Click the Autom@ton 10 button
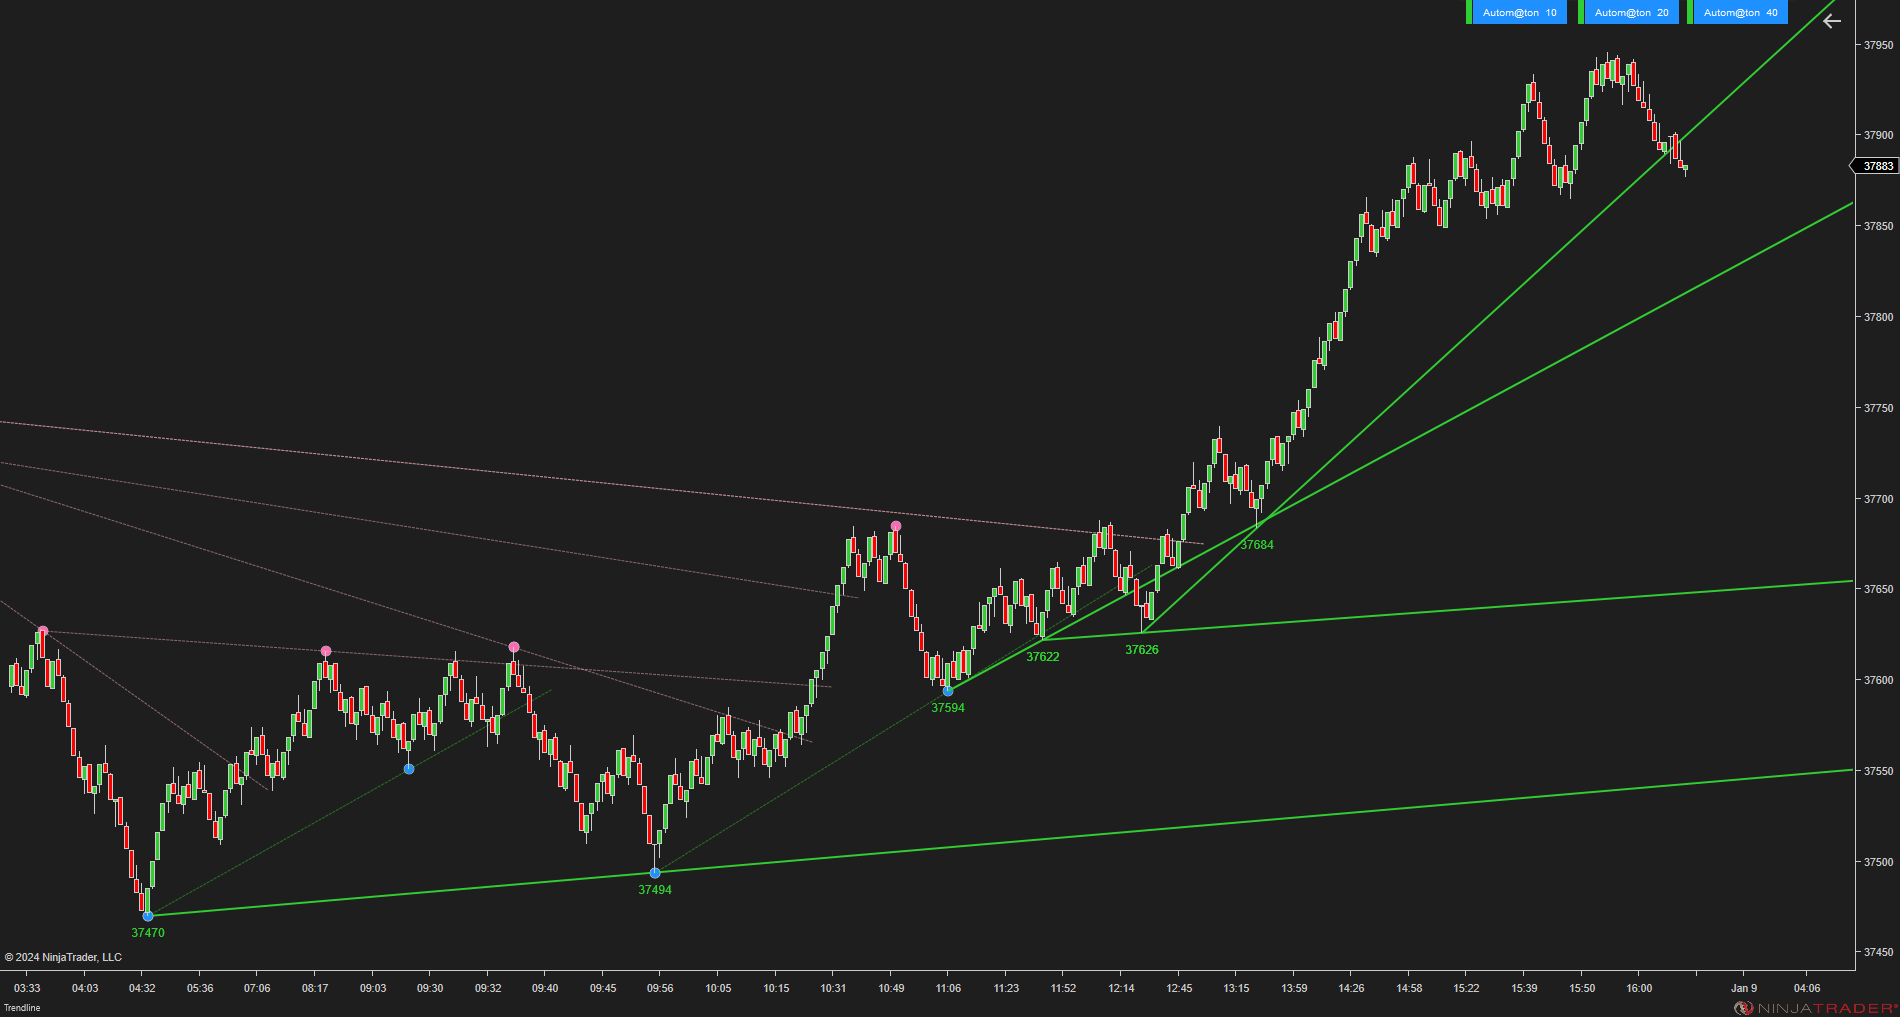Screen dimensions: 1900x1017 1519,12
